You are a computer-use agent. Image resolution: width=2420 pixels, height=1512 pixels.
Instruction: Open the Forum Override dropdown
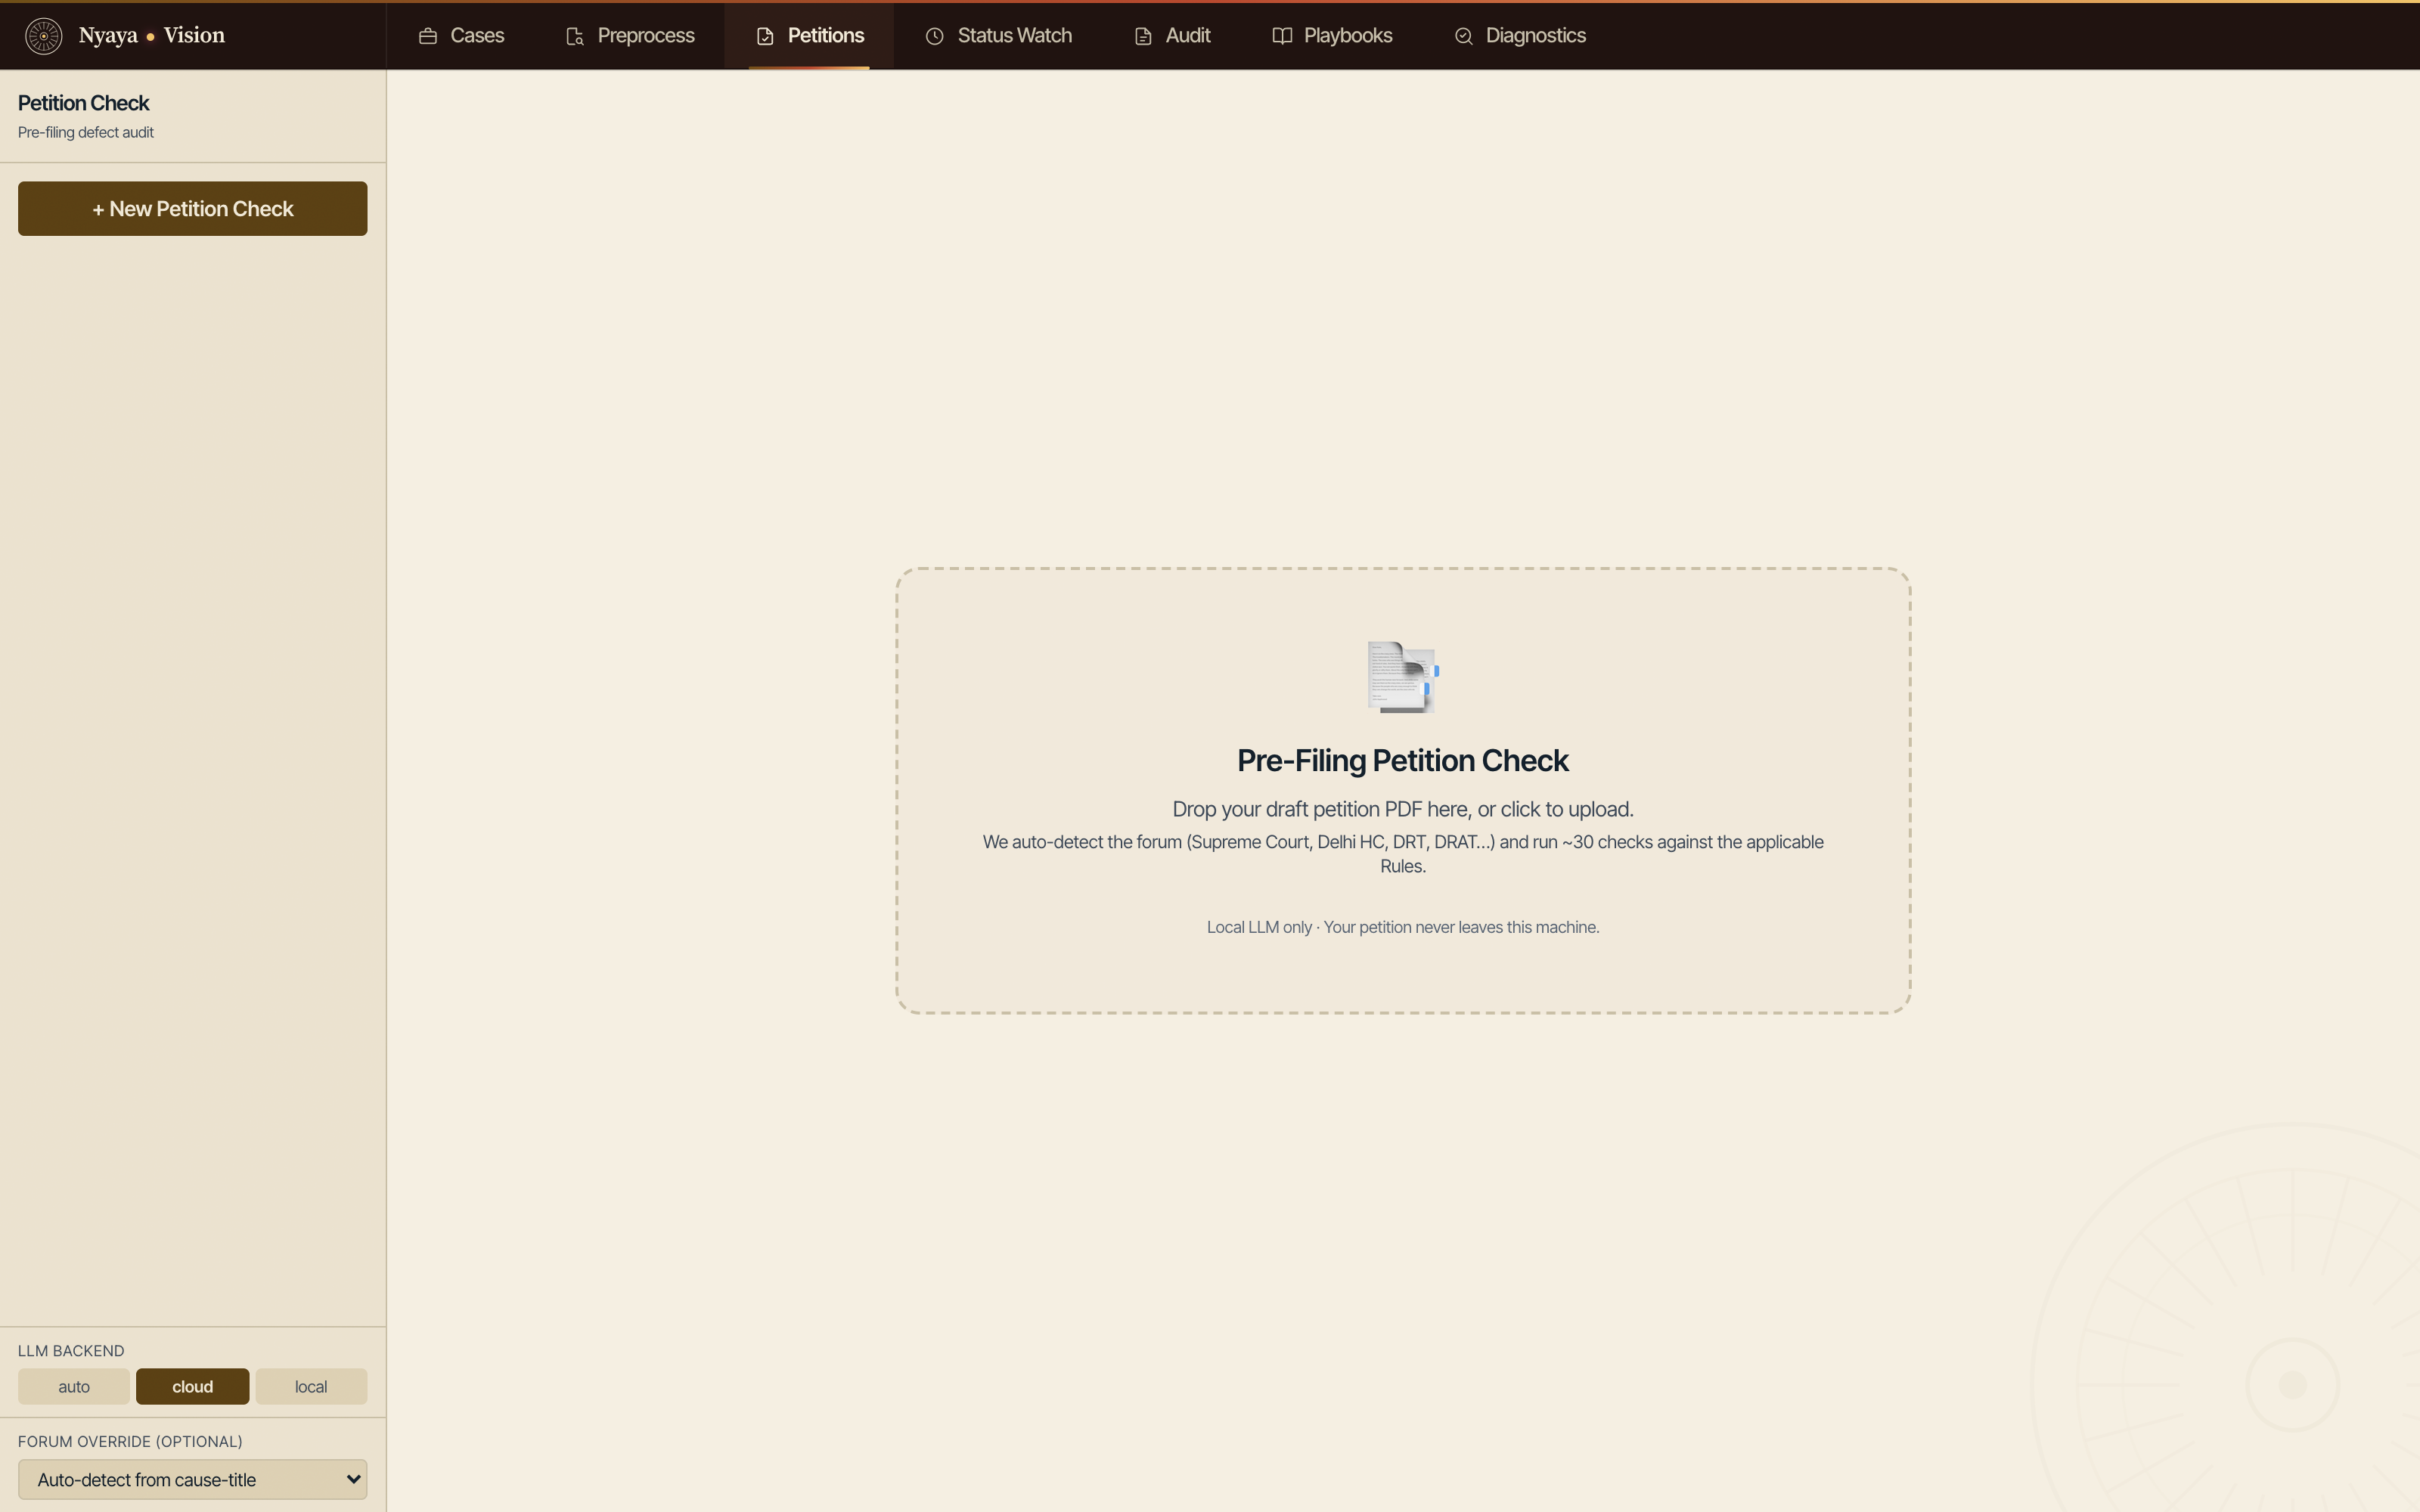point(193,1480)
